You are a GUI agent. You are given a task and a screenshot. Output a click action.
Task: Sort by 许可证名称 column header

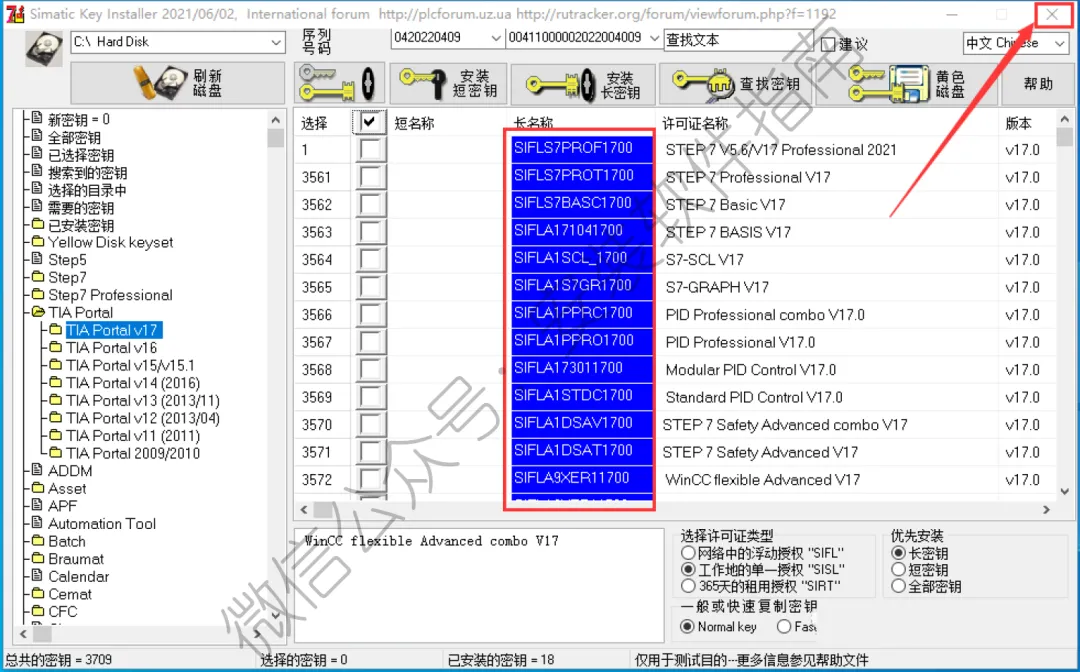point(695,123)
